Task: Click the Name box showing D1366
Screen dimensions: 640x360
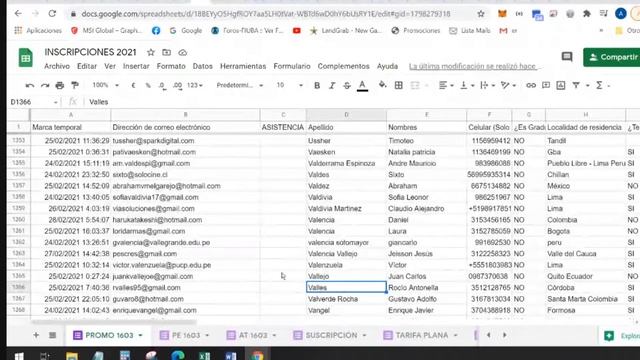Action: click(33, 102)
